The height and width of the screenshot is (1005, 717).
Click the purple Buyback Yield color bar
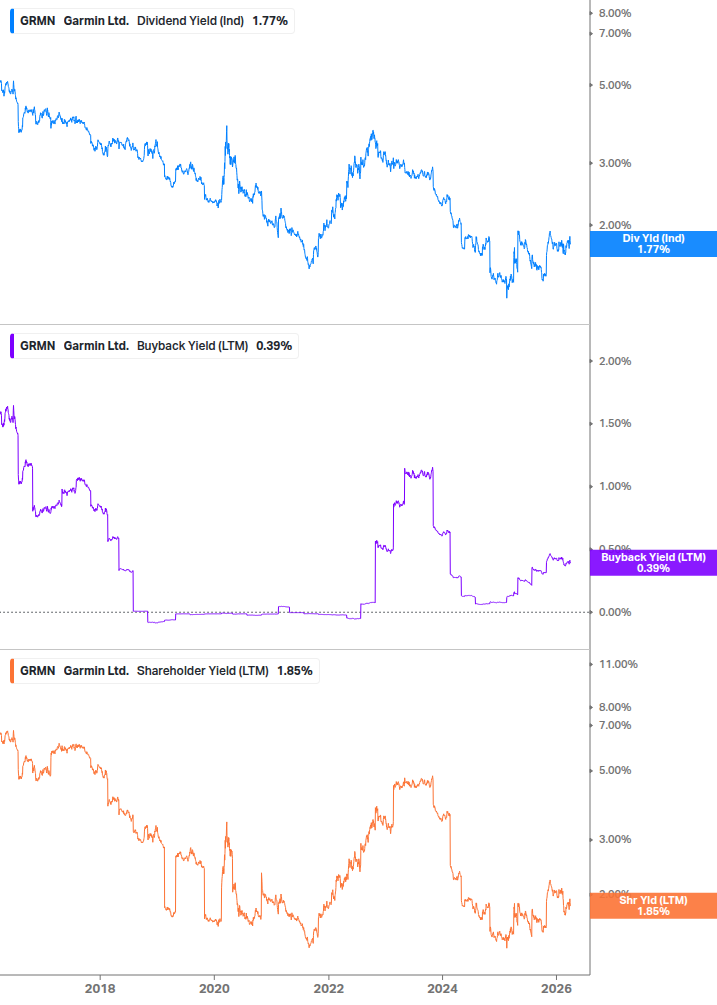[12, 345]
